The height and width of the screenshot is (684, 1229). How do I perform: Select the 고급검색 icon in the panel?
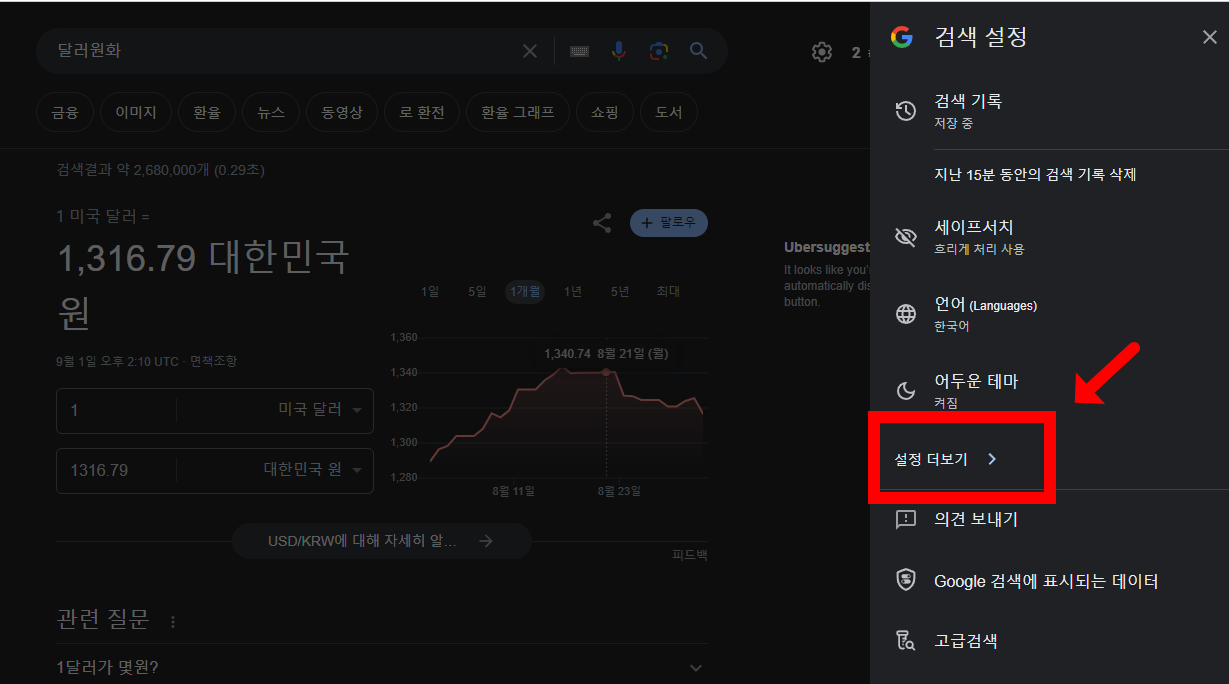click(905, 640)
